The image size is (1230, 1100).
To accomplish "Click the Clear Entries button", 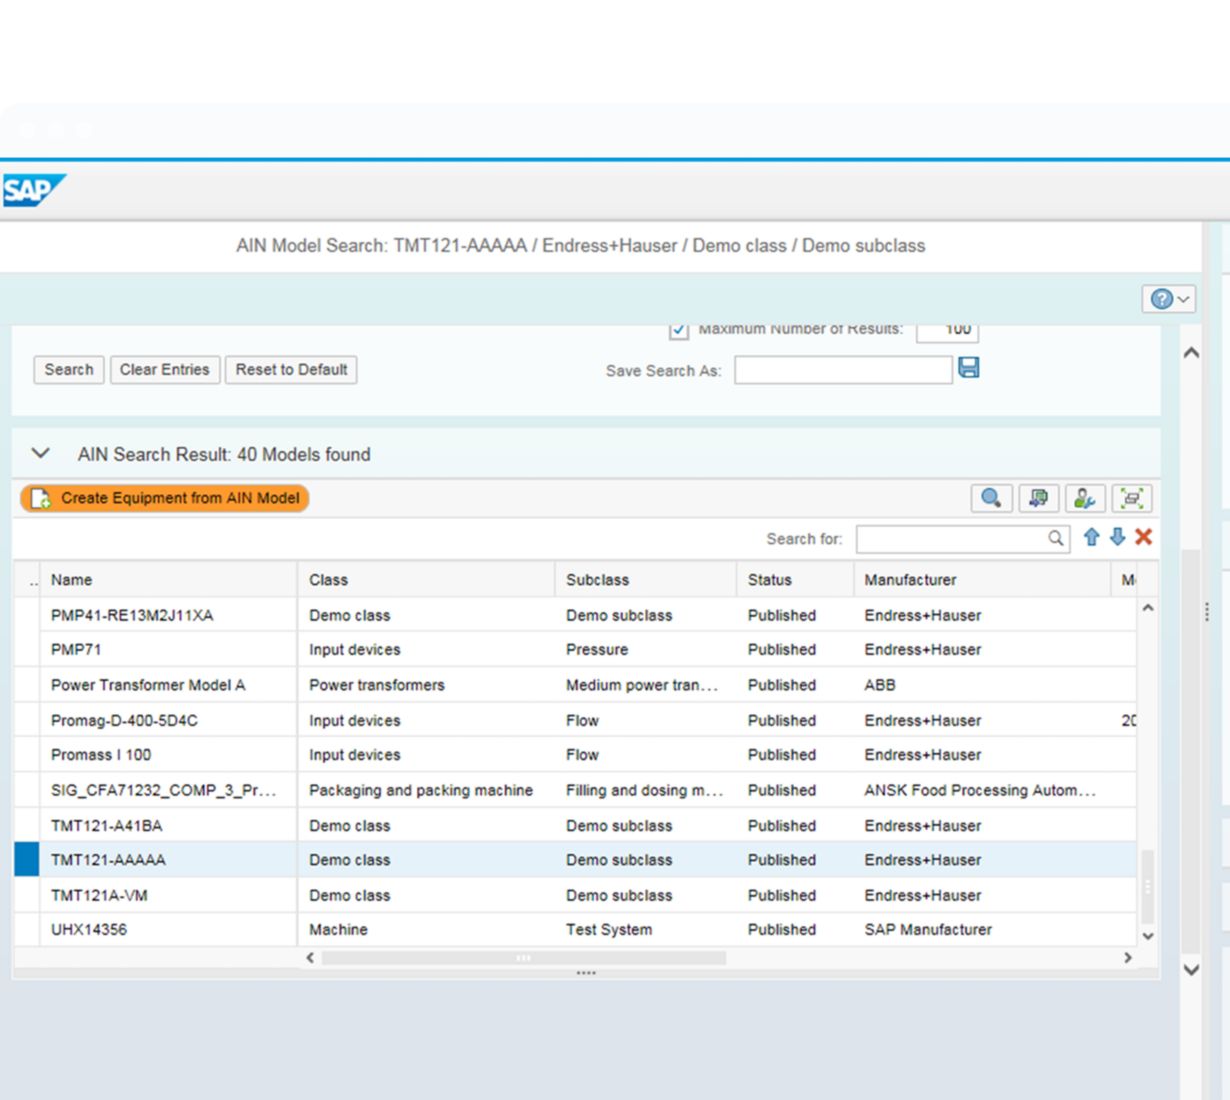I will pyautogui.click(x=165, y=370).
